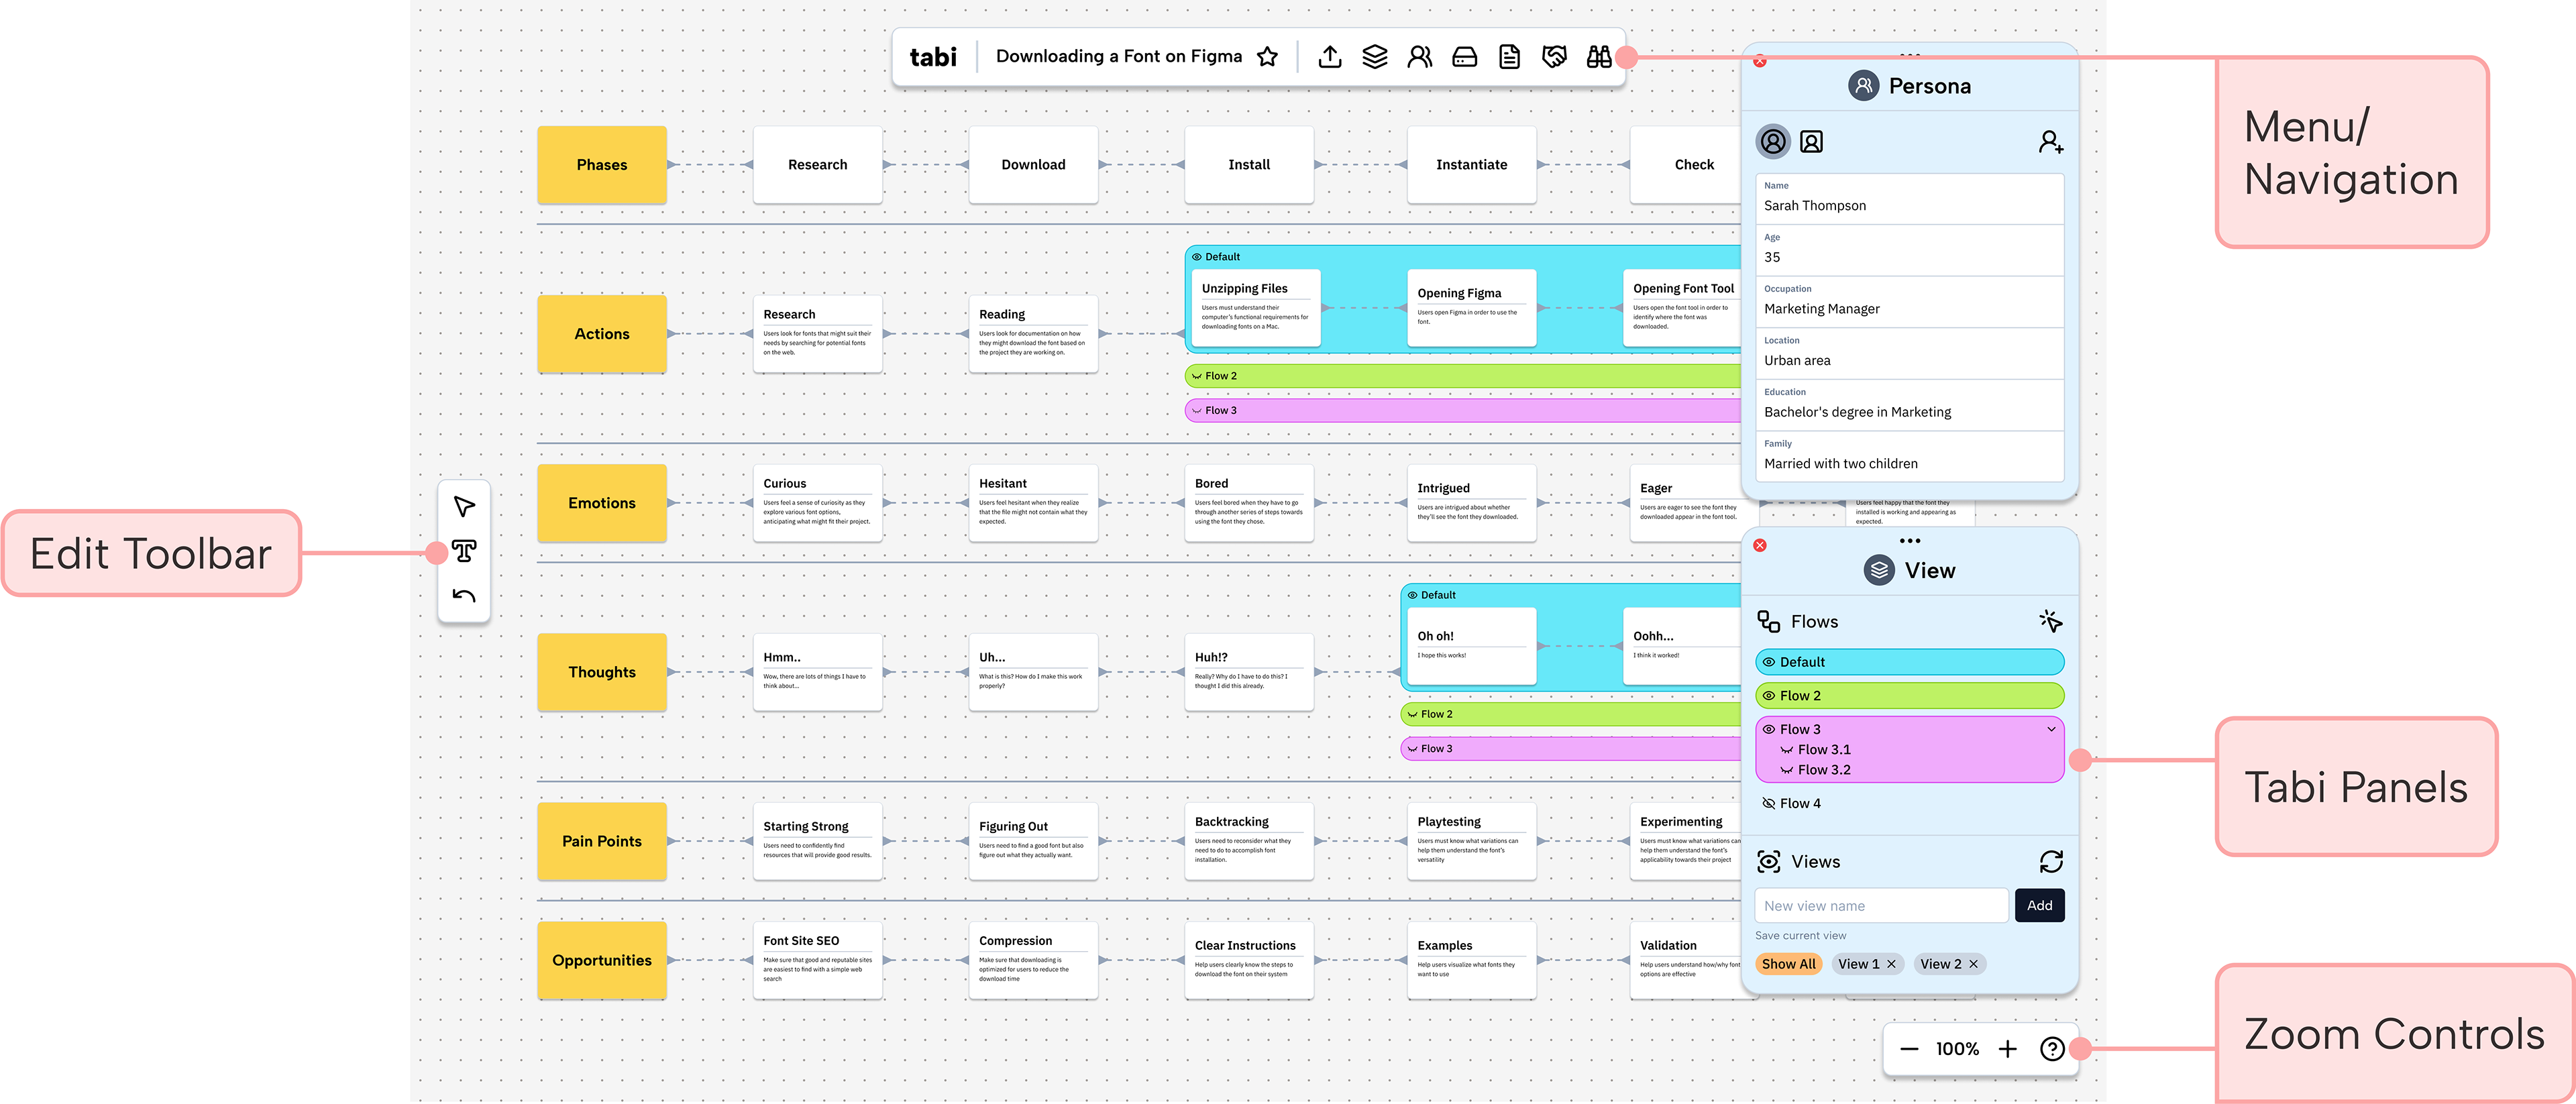Show Flow 3.2 in View panel
This screenshot has width=2576, height=1104.
(1786, 770)
